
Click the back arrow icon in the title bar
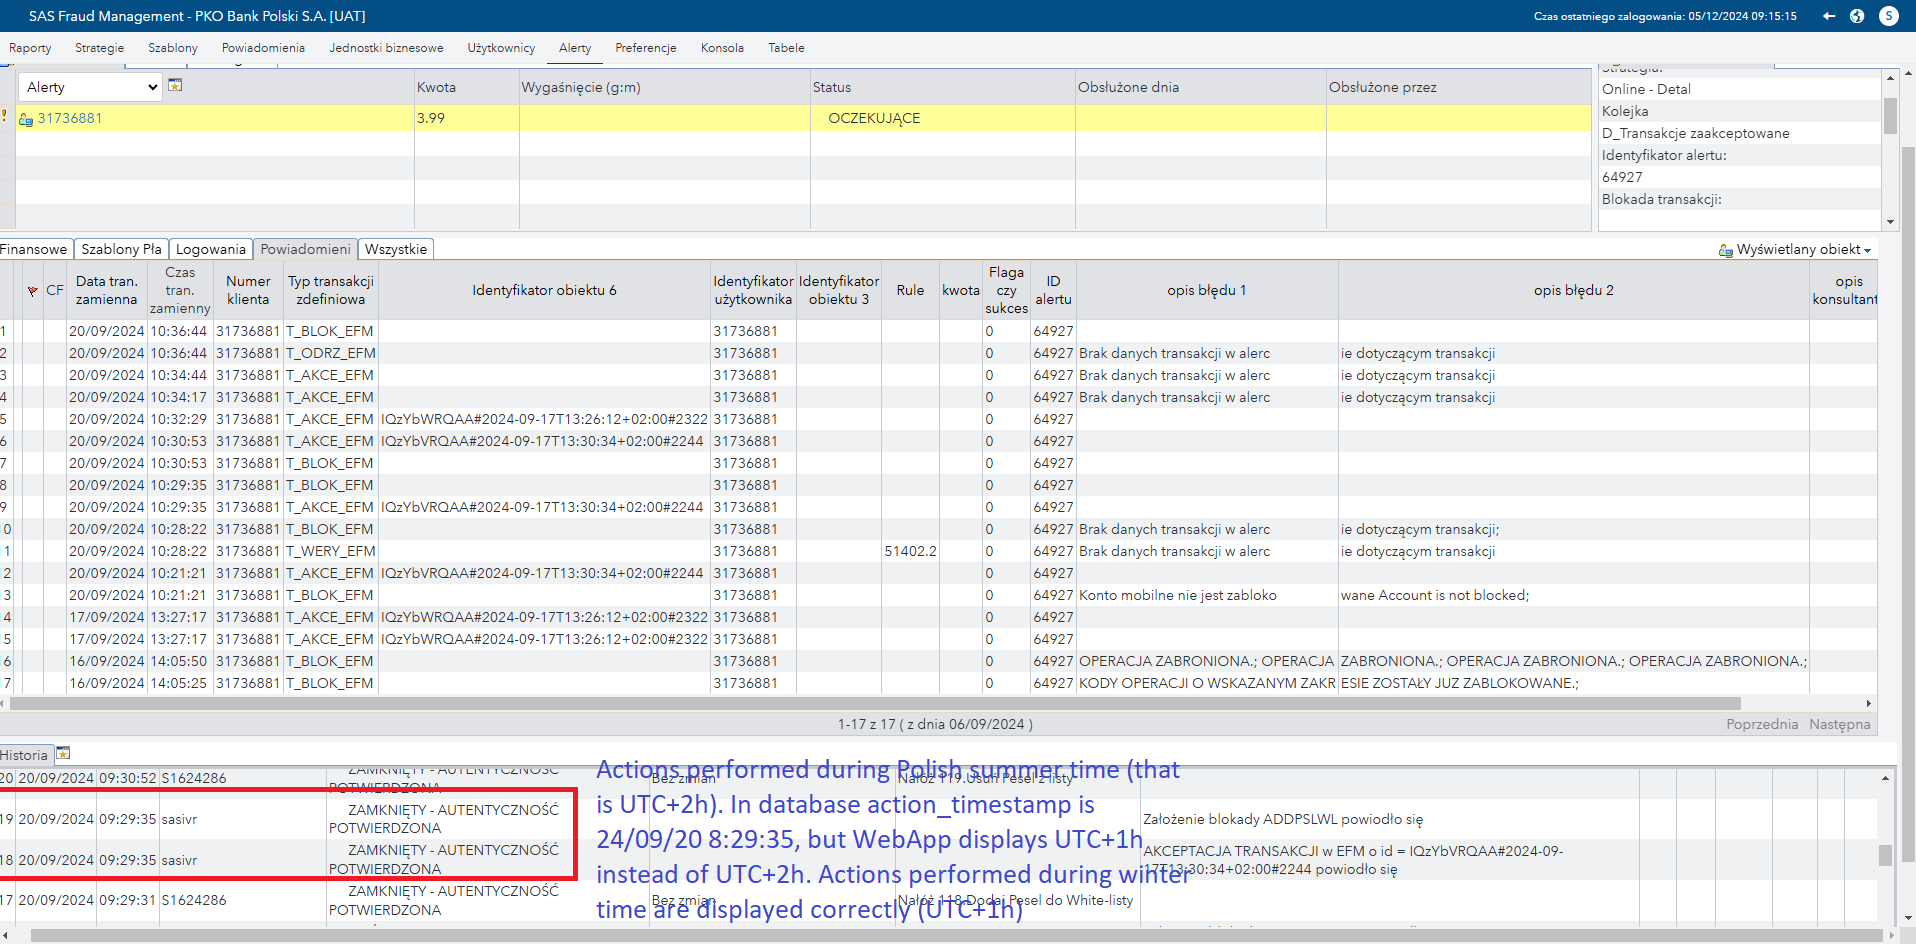point(1828,15)
